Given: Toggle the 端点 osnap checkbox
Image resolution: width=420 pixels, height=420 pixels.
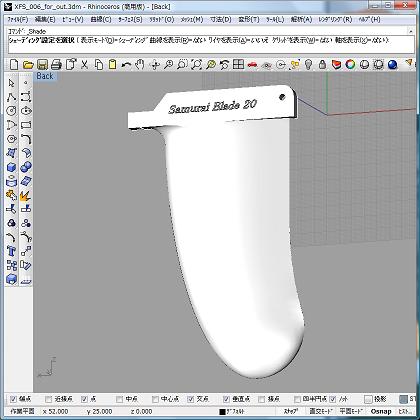Looking at the screenshot, I should tap(13, 399).
